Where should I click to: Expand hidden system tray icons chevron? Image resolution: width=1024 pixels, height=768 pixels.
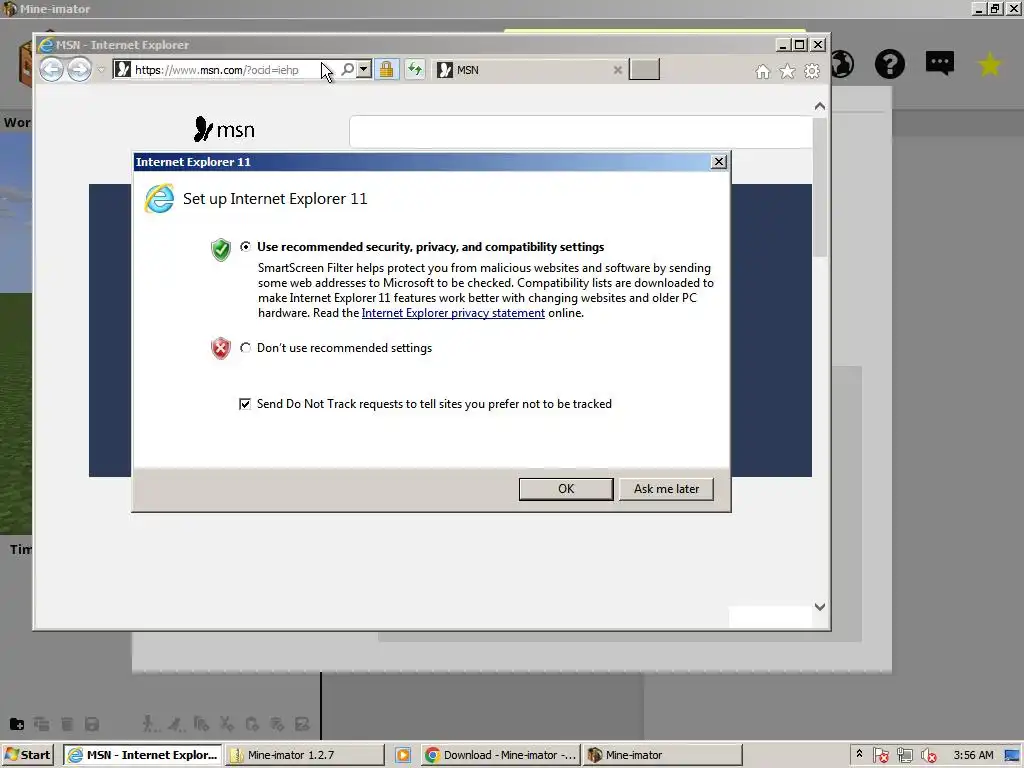coord(859,754)
